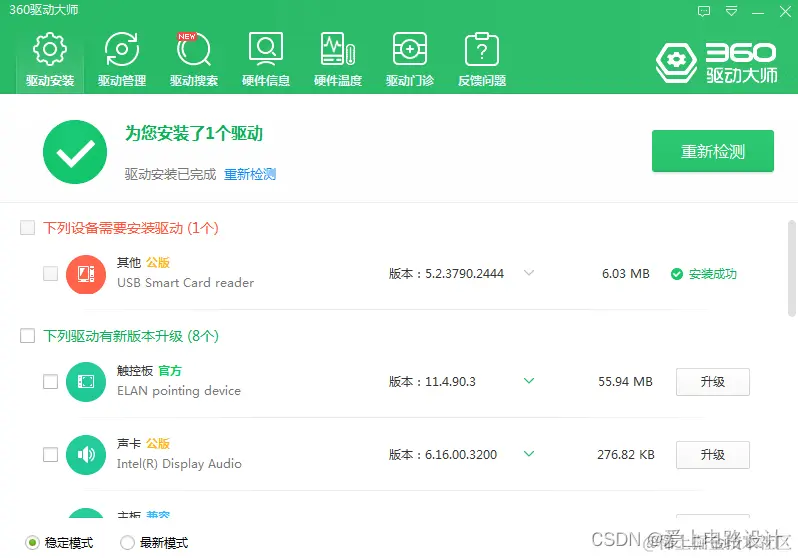This screenshot has height=558, width=798.
Task: Tick the USB Smart Card reader checkbox
Action: (50, 273)
